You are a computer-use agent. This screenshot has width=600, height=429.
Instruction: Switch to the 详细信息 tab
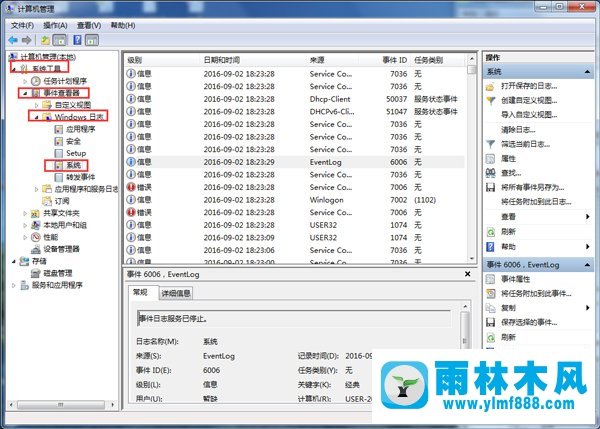176,293
